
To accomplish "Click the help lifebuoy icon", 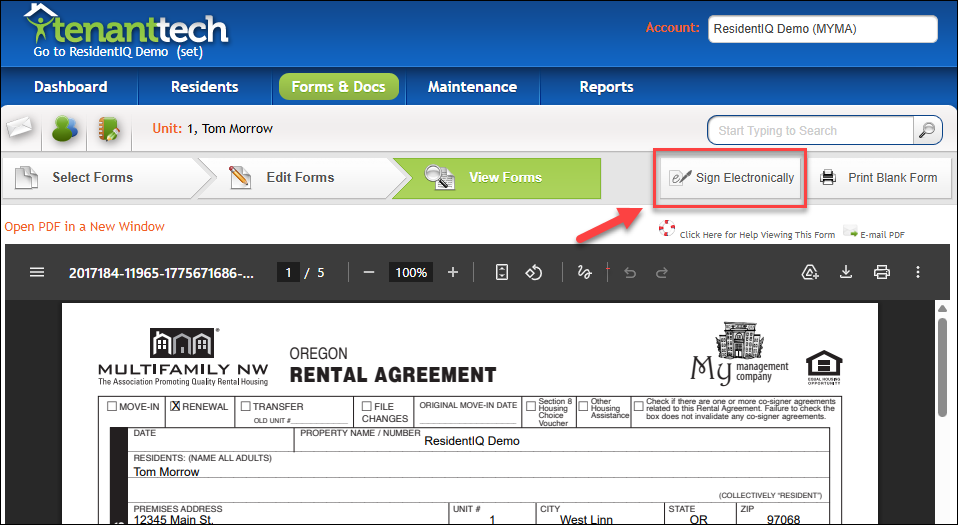I will [x=667, y=229].
